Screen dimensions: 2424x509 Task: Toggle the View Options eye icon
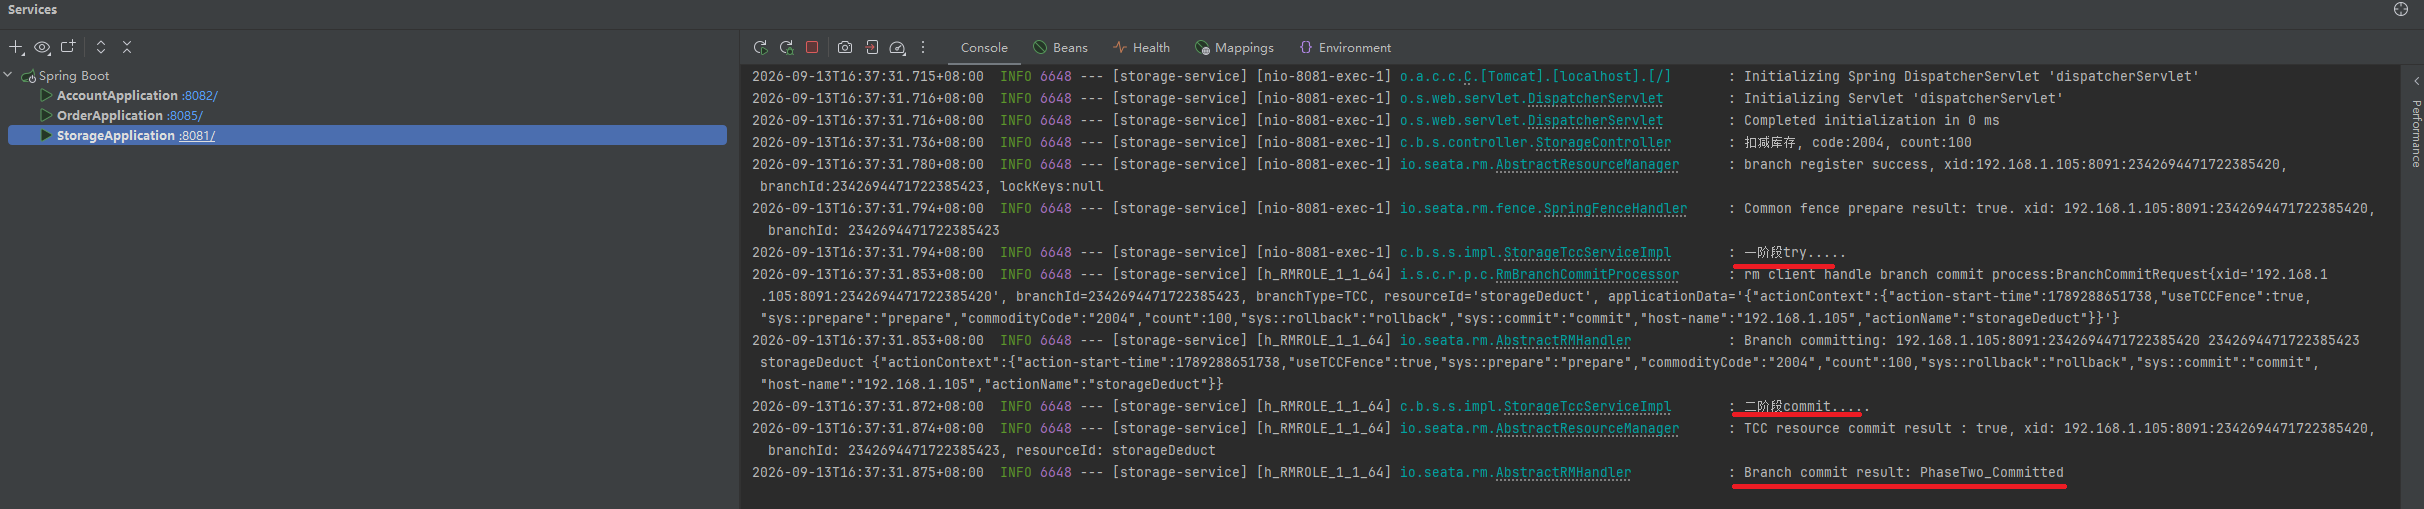tap(42, 47)
